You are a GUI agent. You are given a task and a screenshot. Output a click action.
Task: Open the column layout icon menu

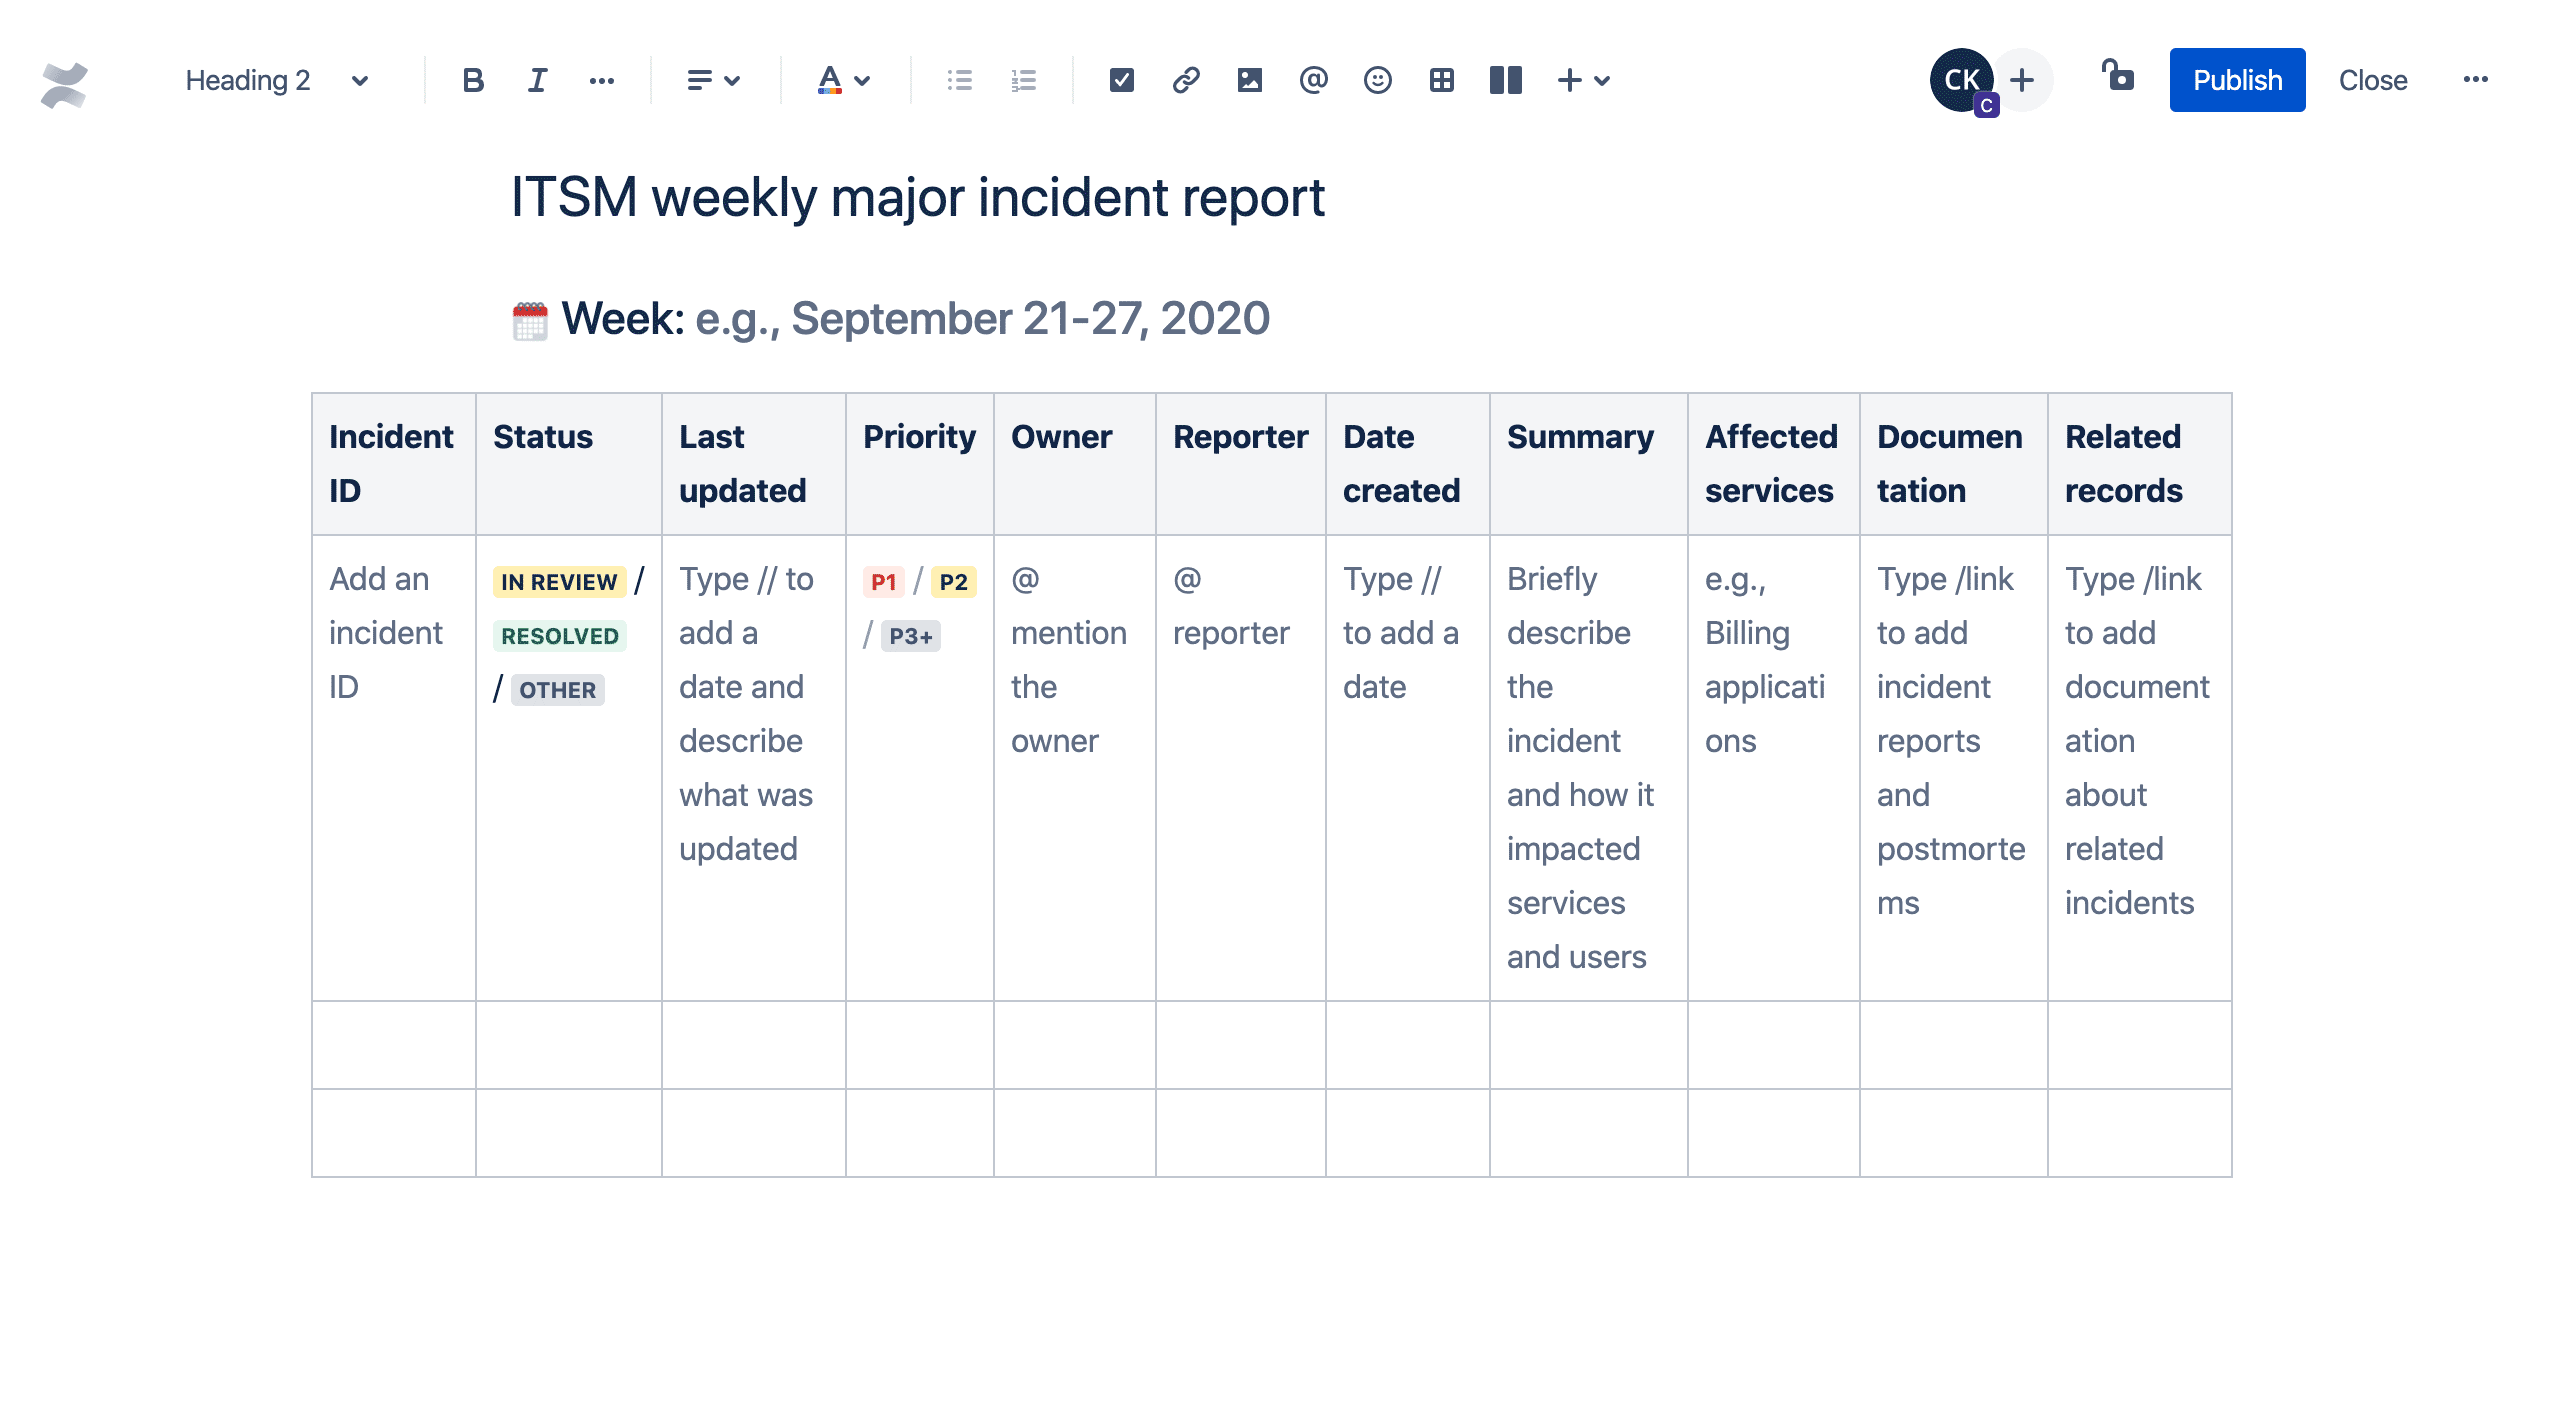tap(1505, 78)
